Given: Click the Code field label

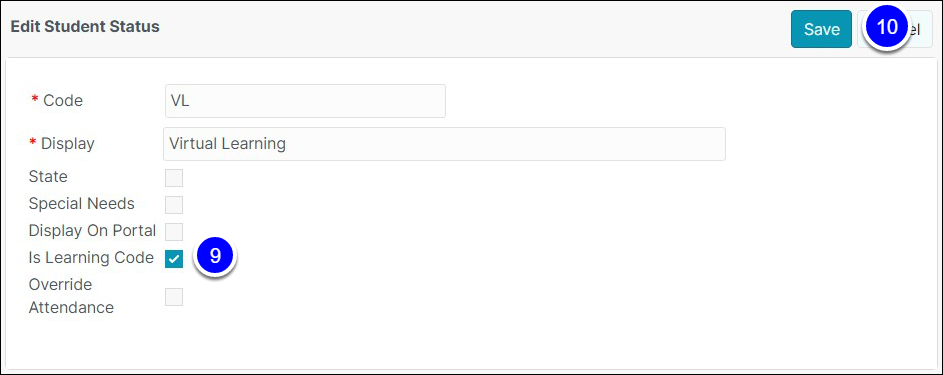Looking at the screenshot, I should (x=63, y=100).
